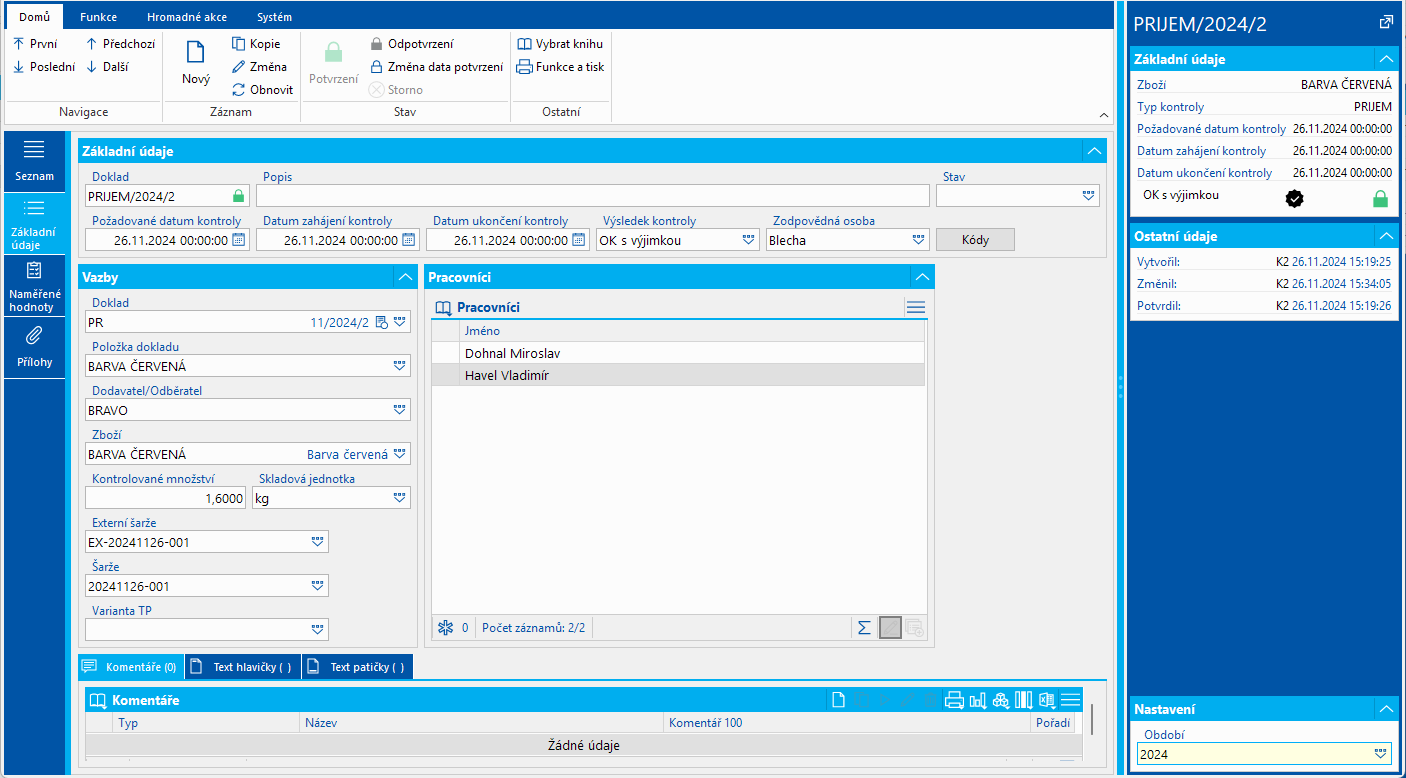Open the Systém ribbon tab
The width and height of the screenshot is (1406, 778).
[x=274, y=17]
